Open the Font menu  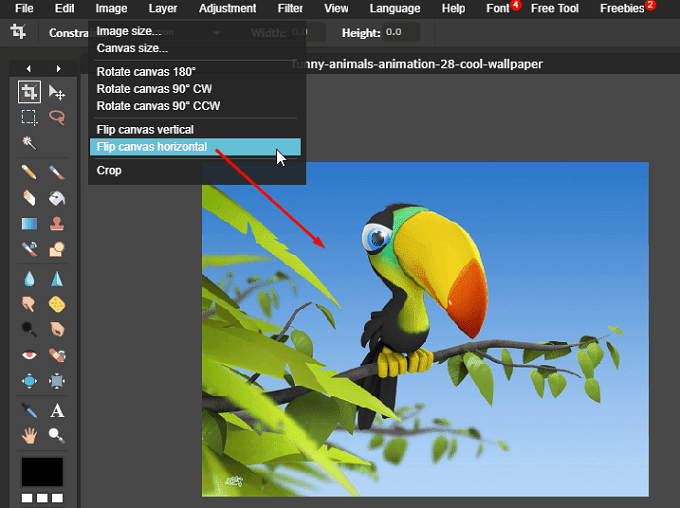(x=497, y=8)
